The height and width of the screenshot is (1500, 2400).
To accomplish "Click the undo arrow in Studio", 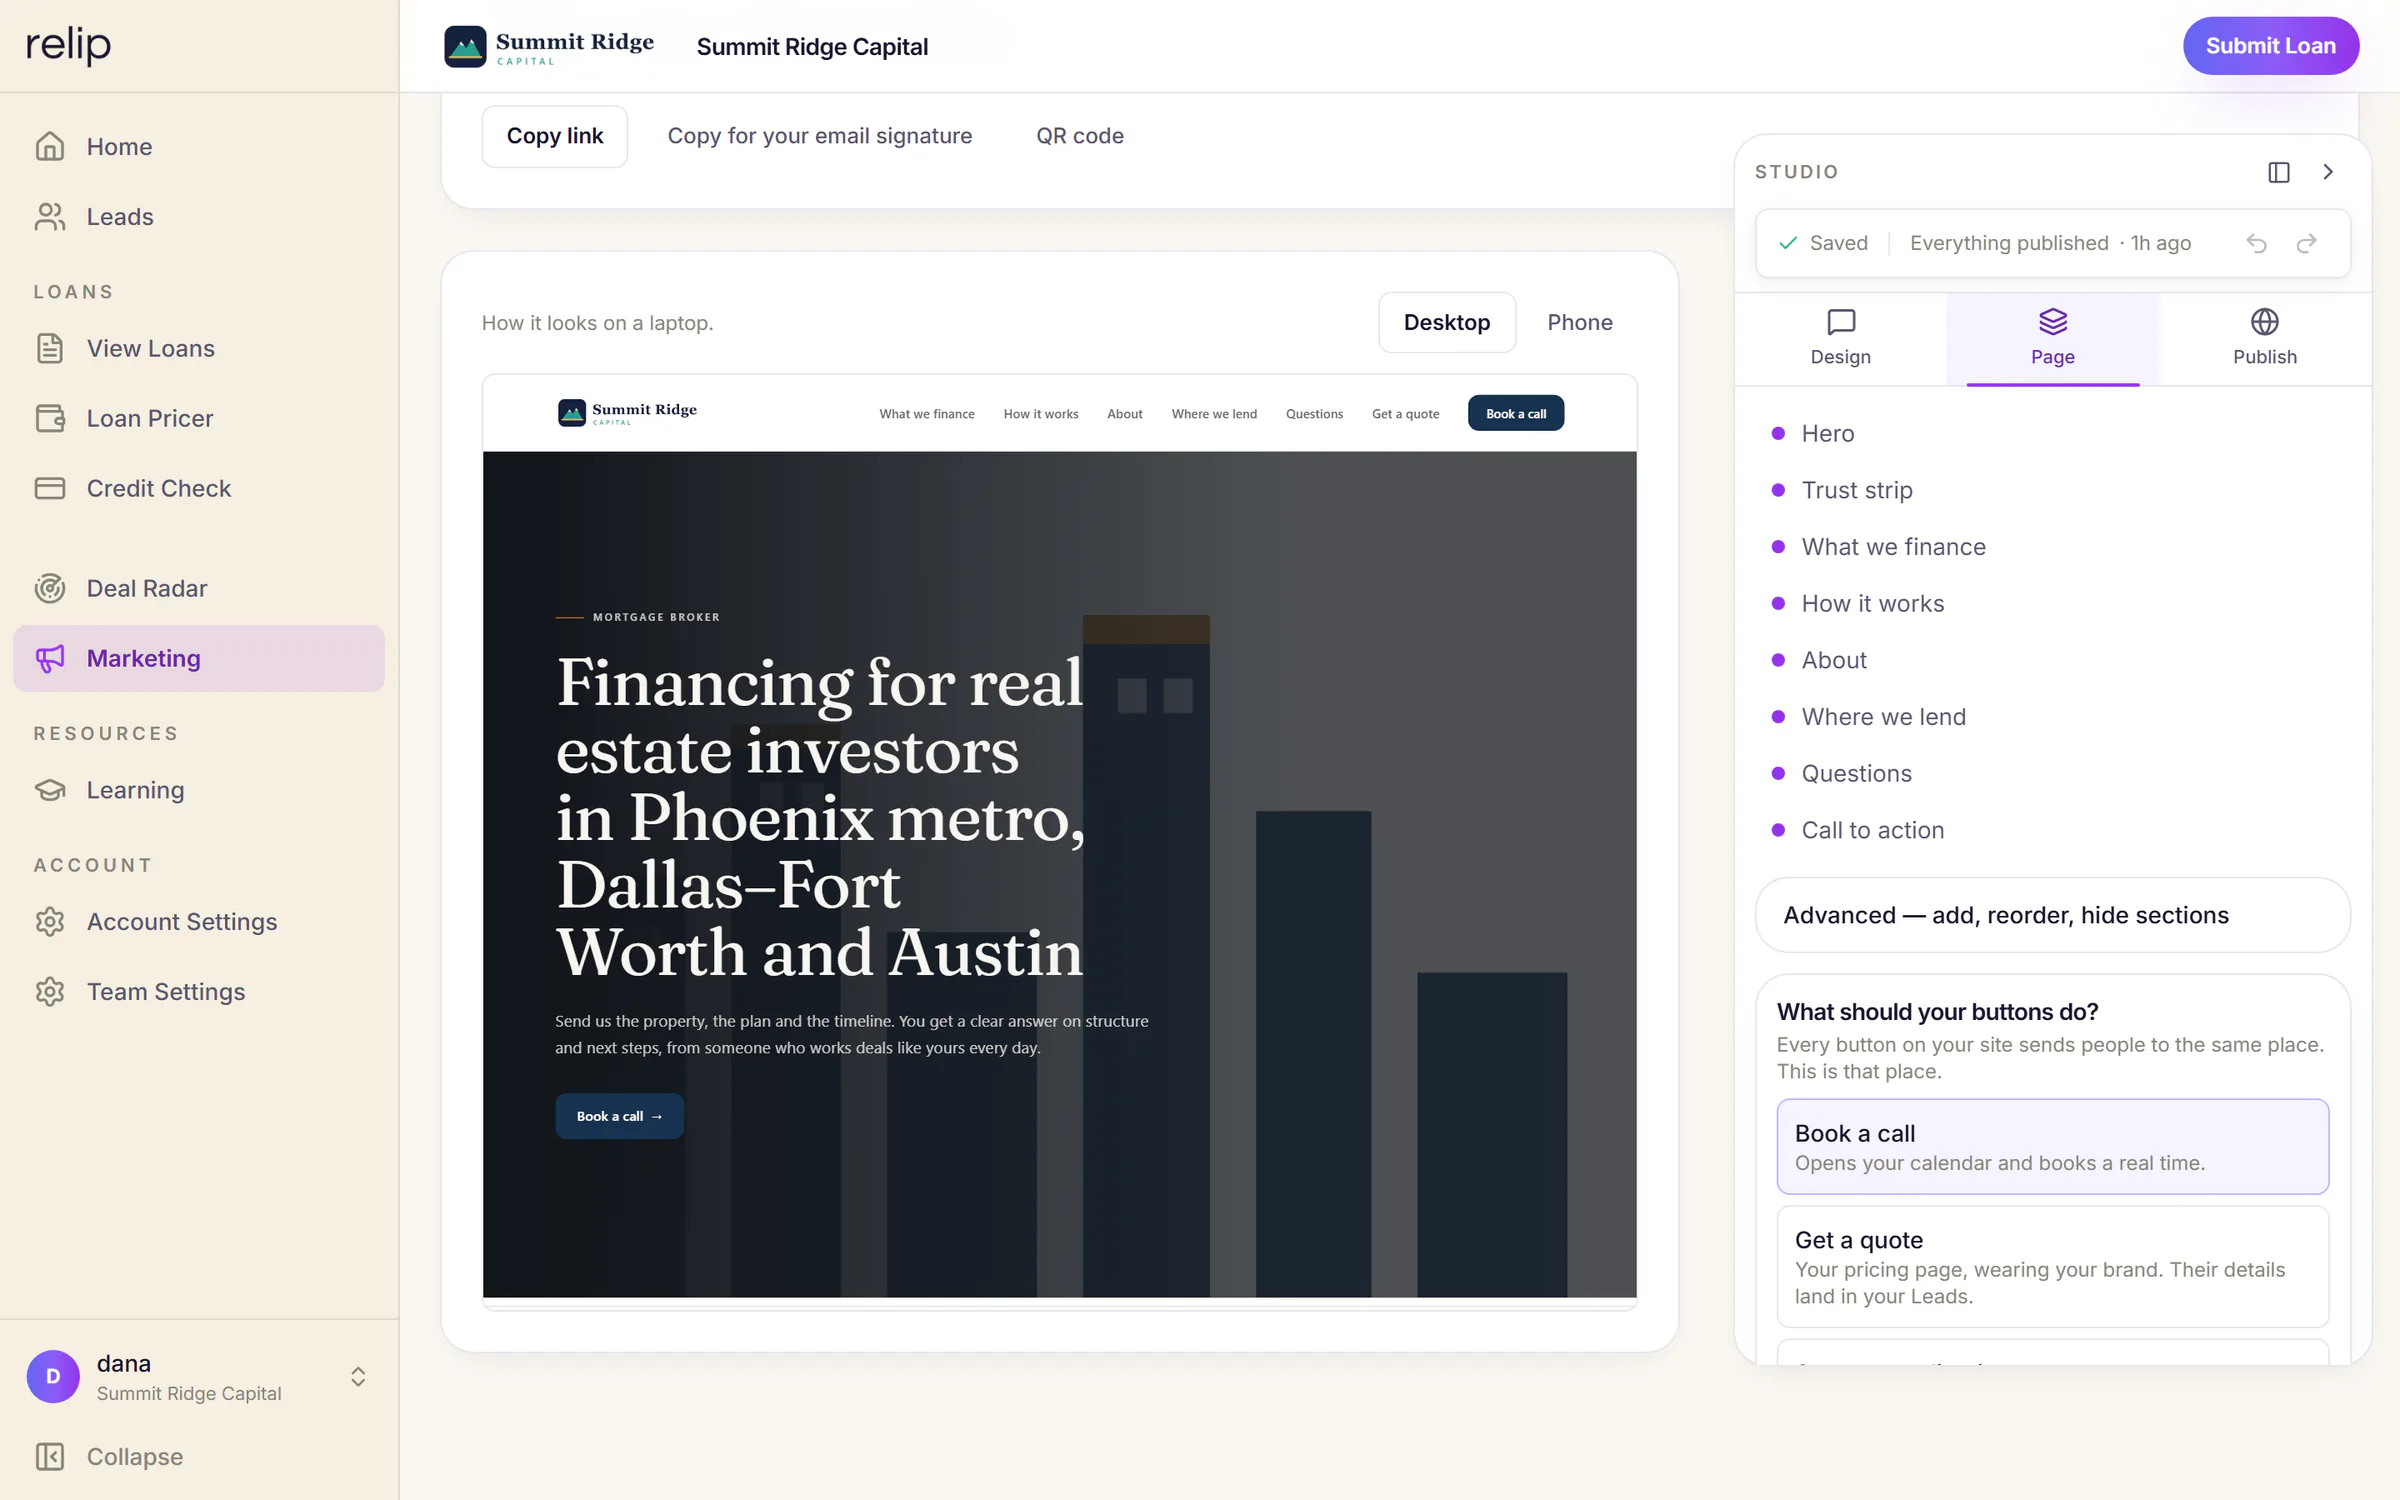I will [x=2256, y=243].
